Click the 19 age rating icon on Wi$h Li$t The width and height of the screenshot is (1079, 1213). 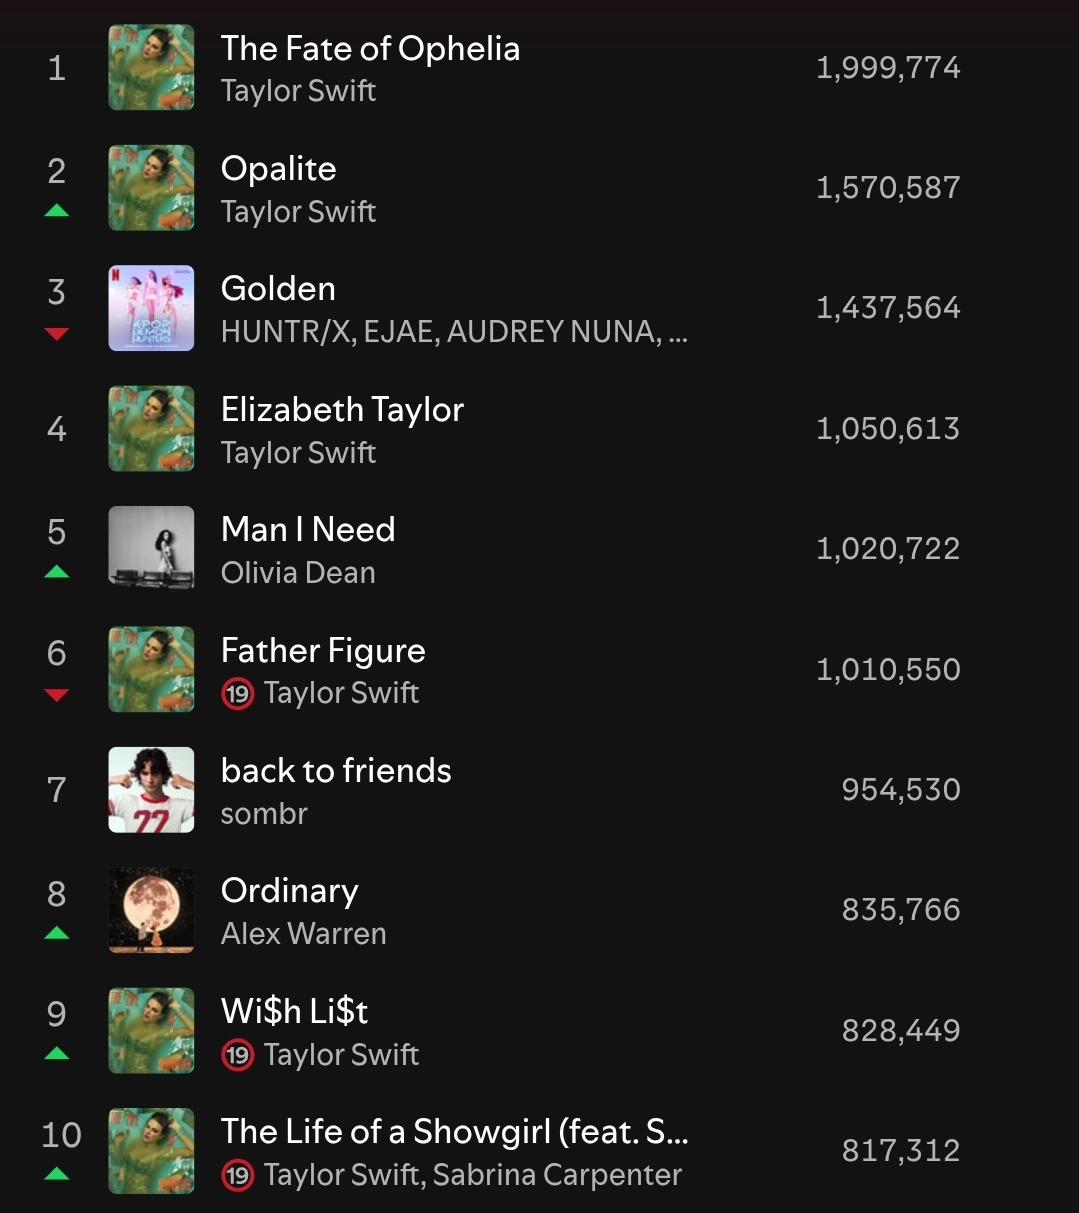tap(237, 1055)
